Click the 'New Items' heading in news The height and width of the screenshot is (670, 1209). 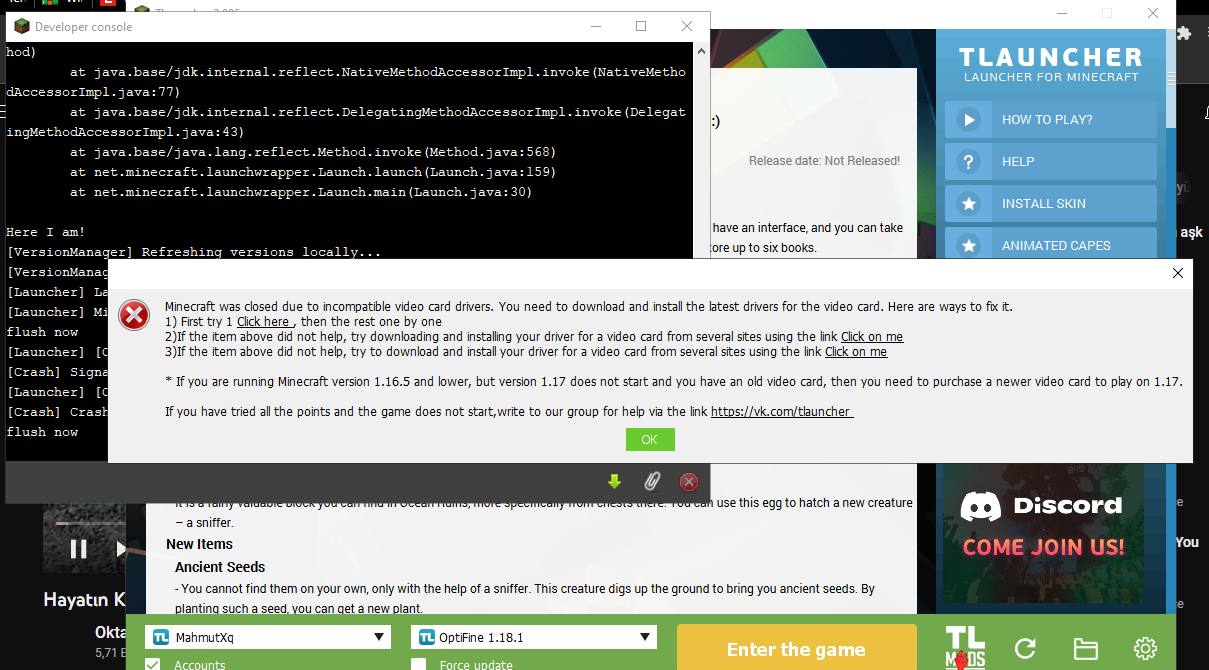(199, 544)
